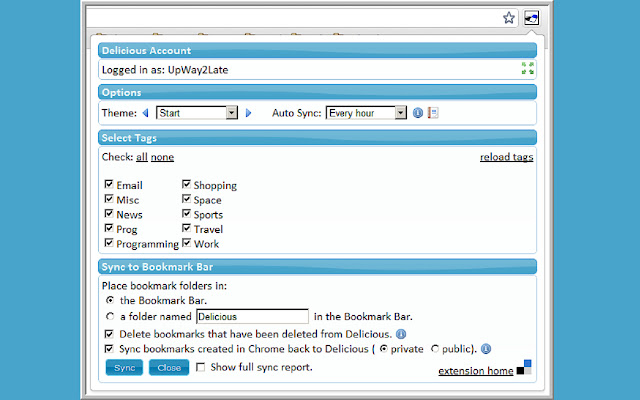
Task: Click the Delicious Account section header
Action: (318, 50)
